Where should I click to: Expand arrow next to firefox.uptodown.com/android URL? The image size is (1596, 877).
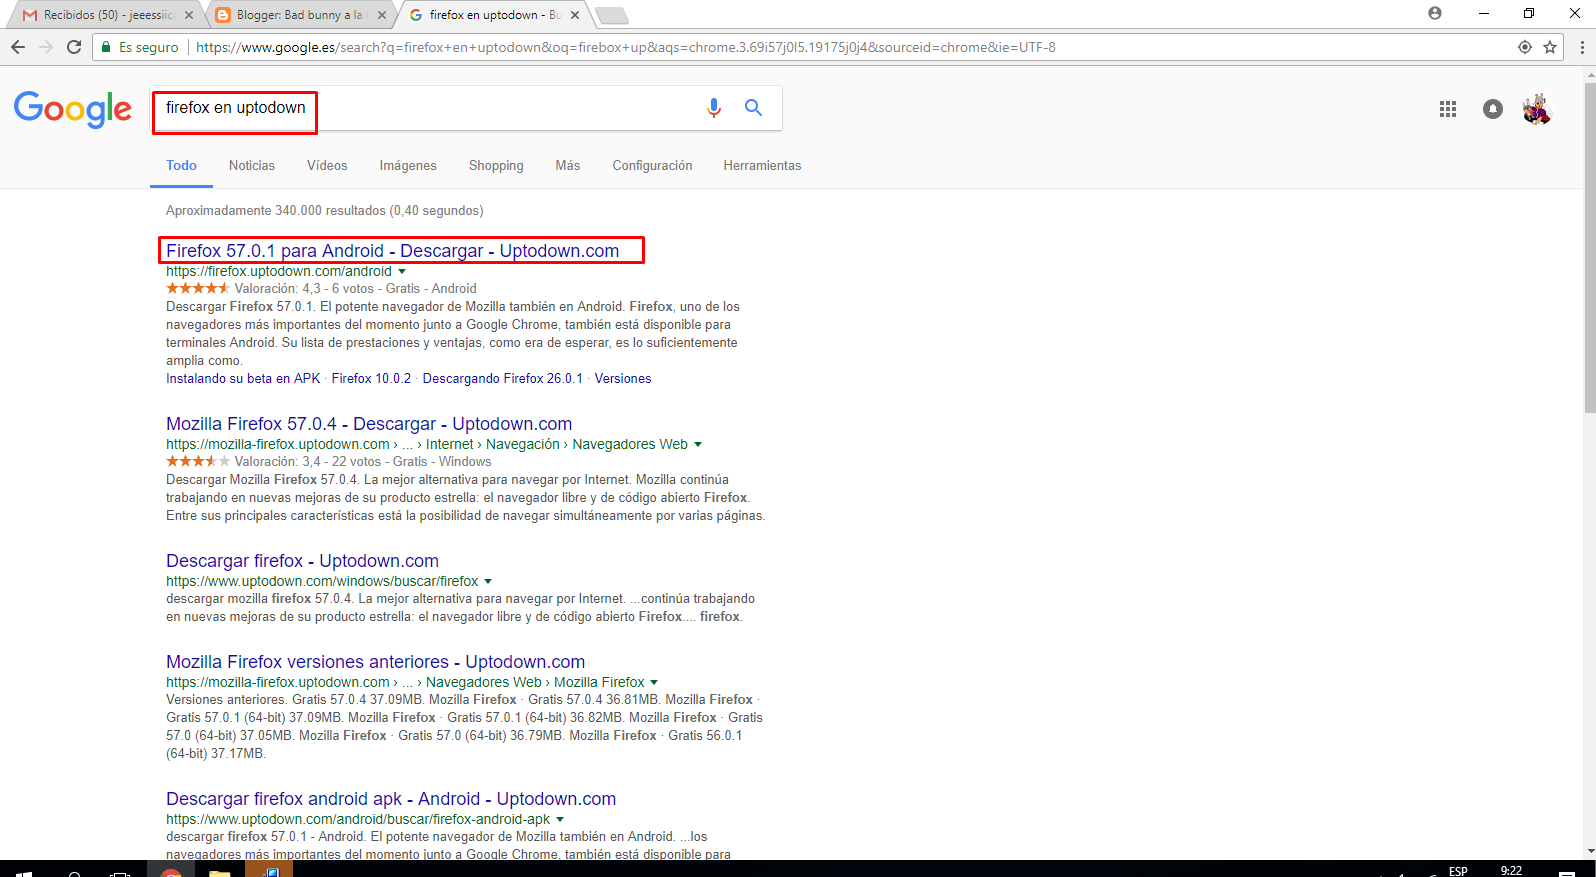pyautogui.click(x=402, y=272)
